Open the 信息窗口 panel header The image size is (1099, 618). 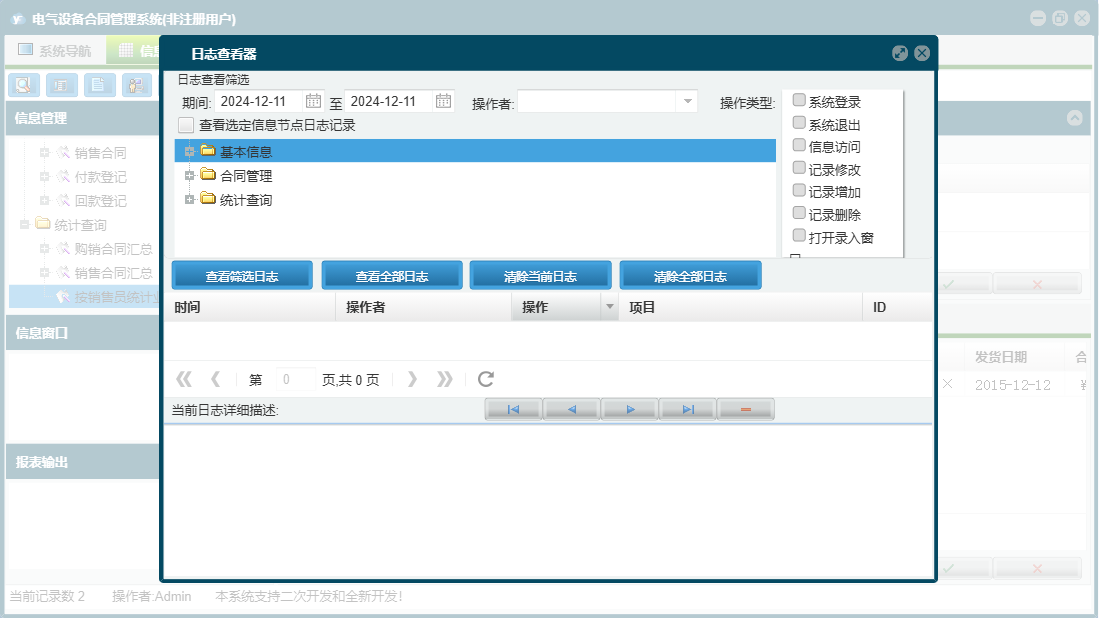click(x=83, y=333)
